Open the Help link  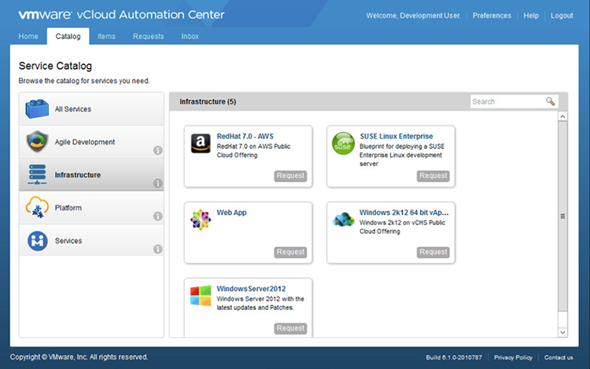pos(531,16)
